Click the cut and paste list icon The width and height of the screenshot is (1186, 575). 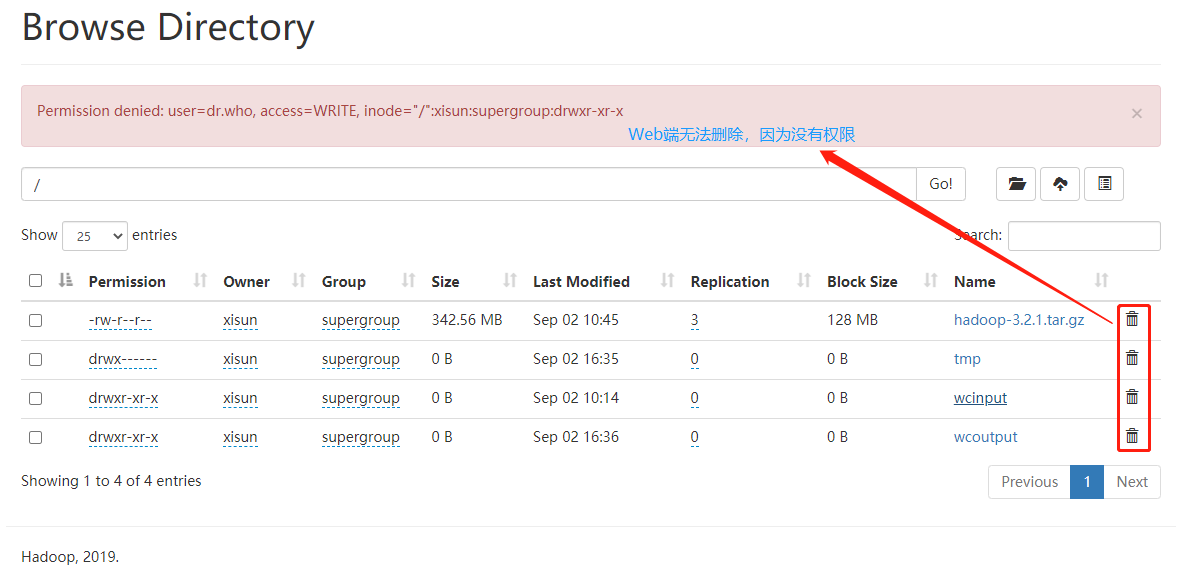pos(1104,184)
